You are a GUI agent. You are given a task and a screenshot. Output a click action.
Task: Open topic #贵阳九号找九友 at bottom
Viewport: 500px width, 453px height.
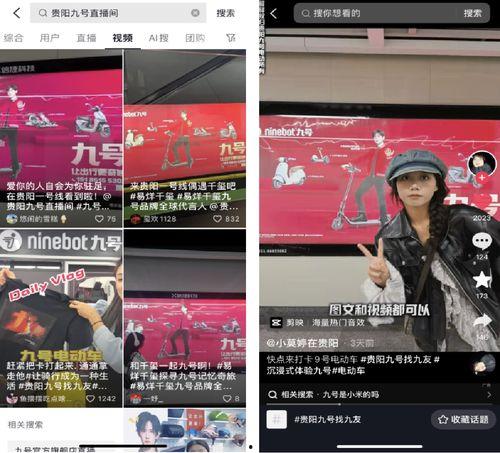pos(327,419)
